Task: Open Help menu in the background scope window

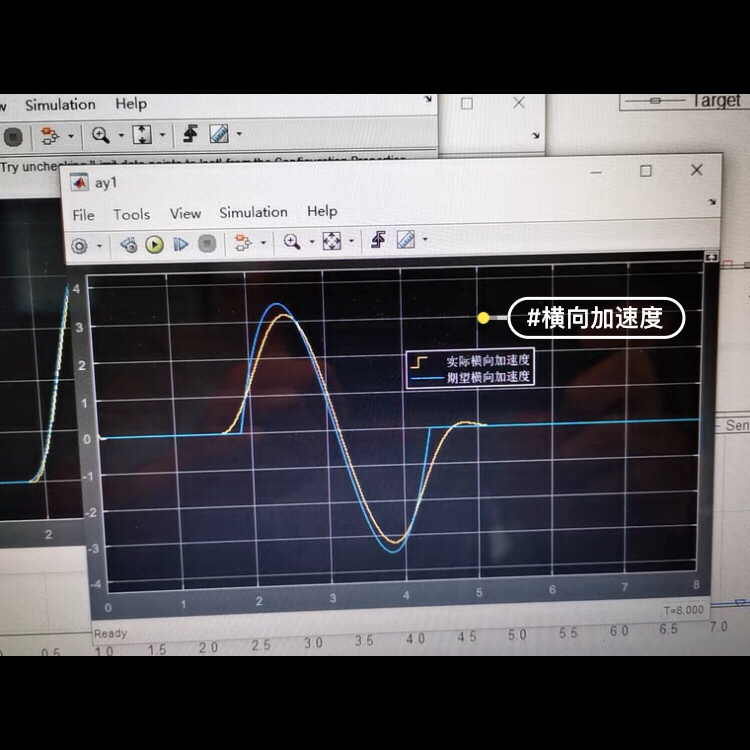Action: tap(131, 103)
